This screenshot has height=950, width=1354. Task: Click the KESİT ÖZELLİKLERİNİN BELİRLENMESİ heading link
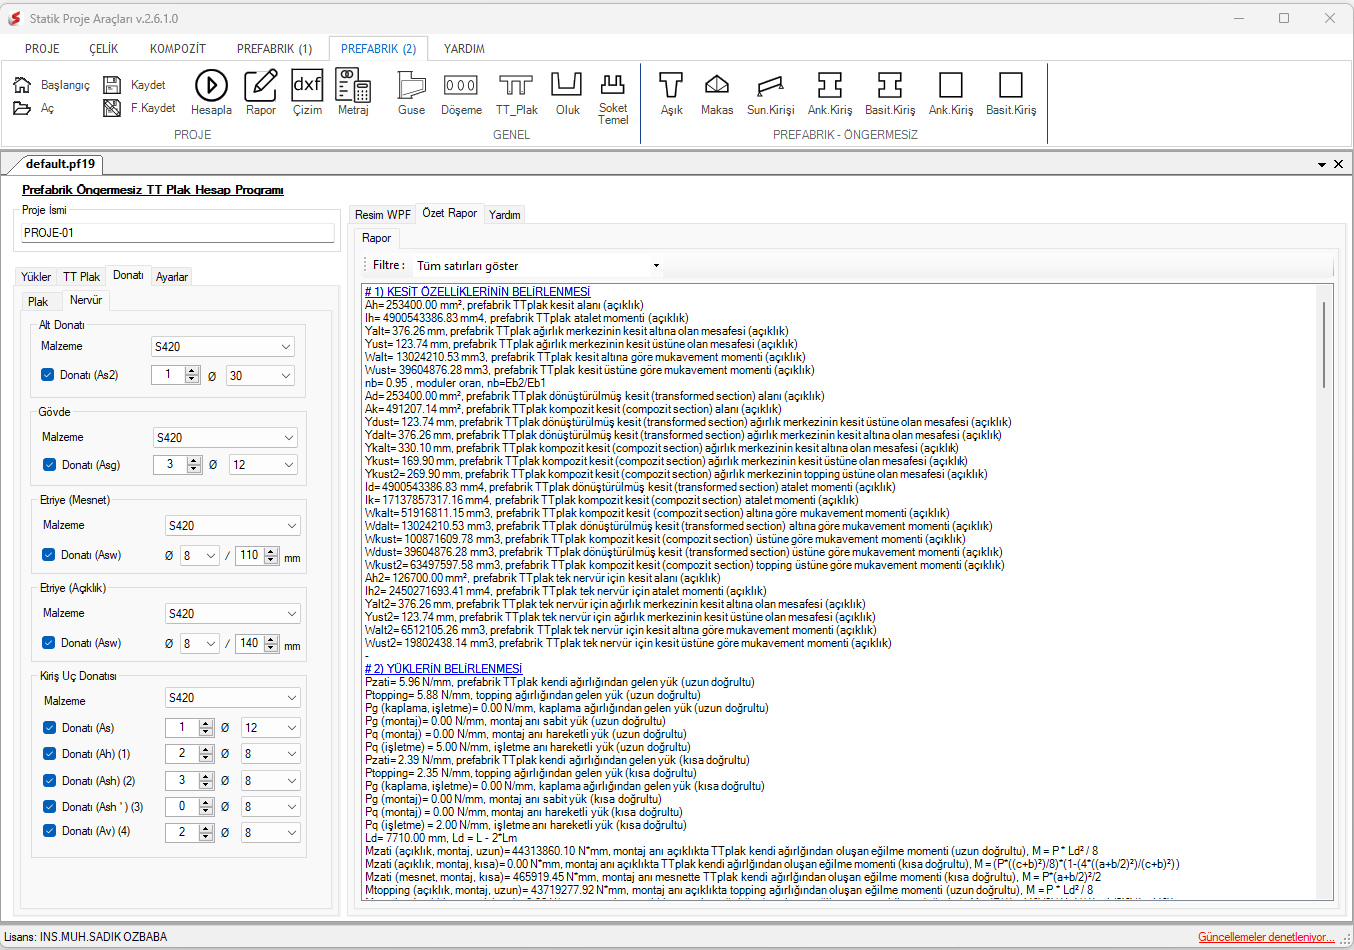pos(477,292)
